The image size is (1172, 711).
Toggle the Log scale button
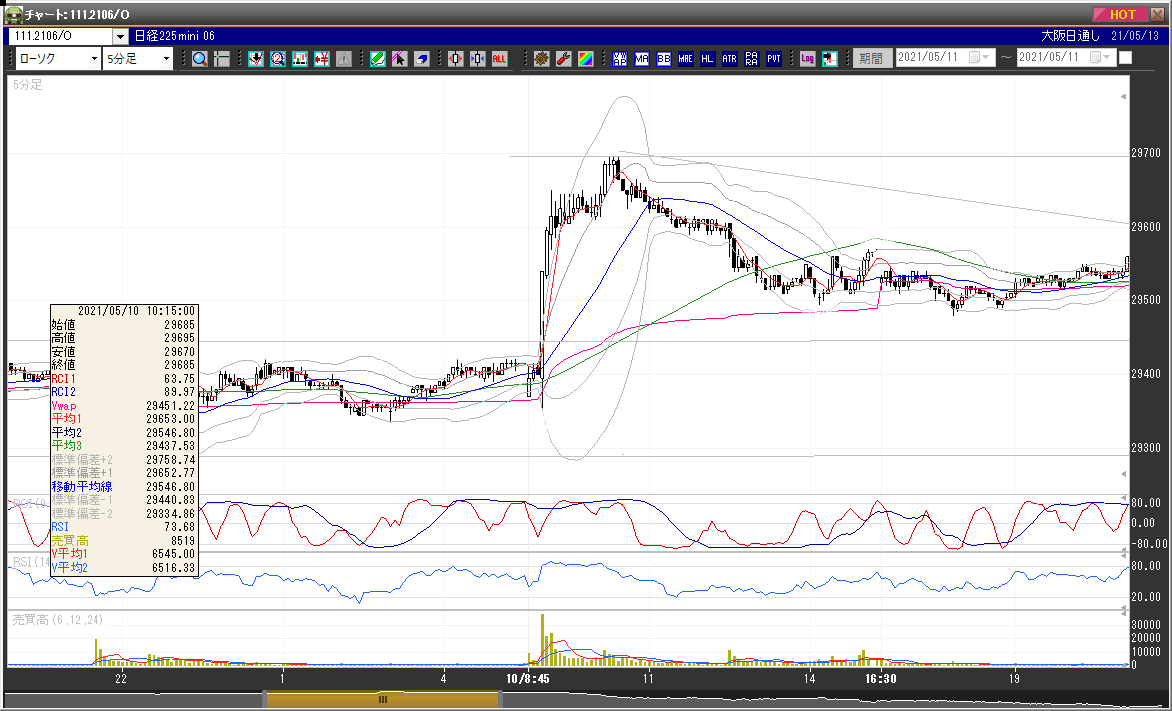coord(807,58)
